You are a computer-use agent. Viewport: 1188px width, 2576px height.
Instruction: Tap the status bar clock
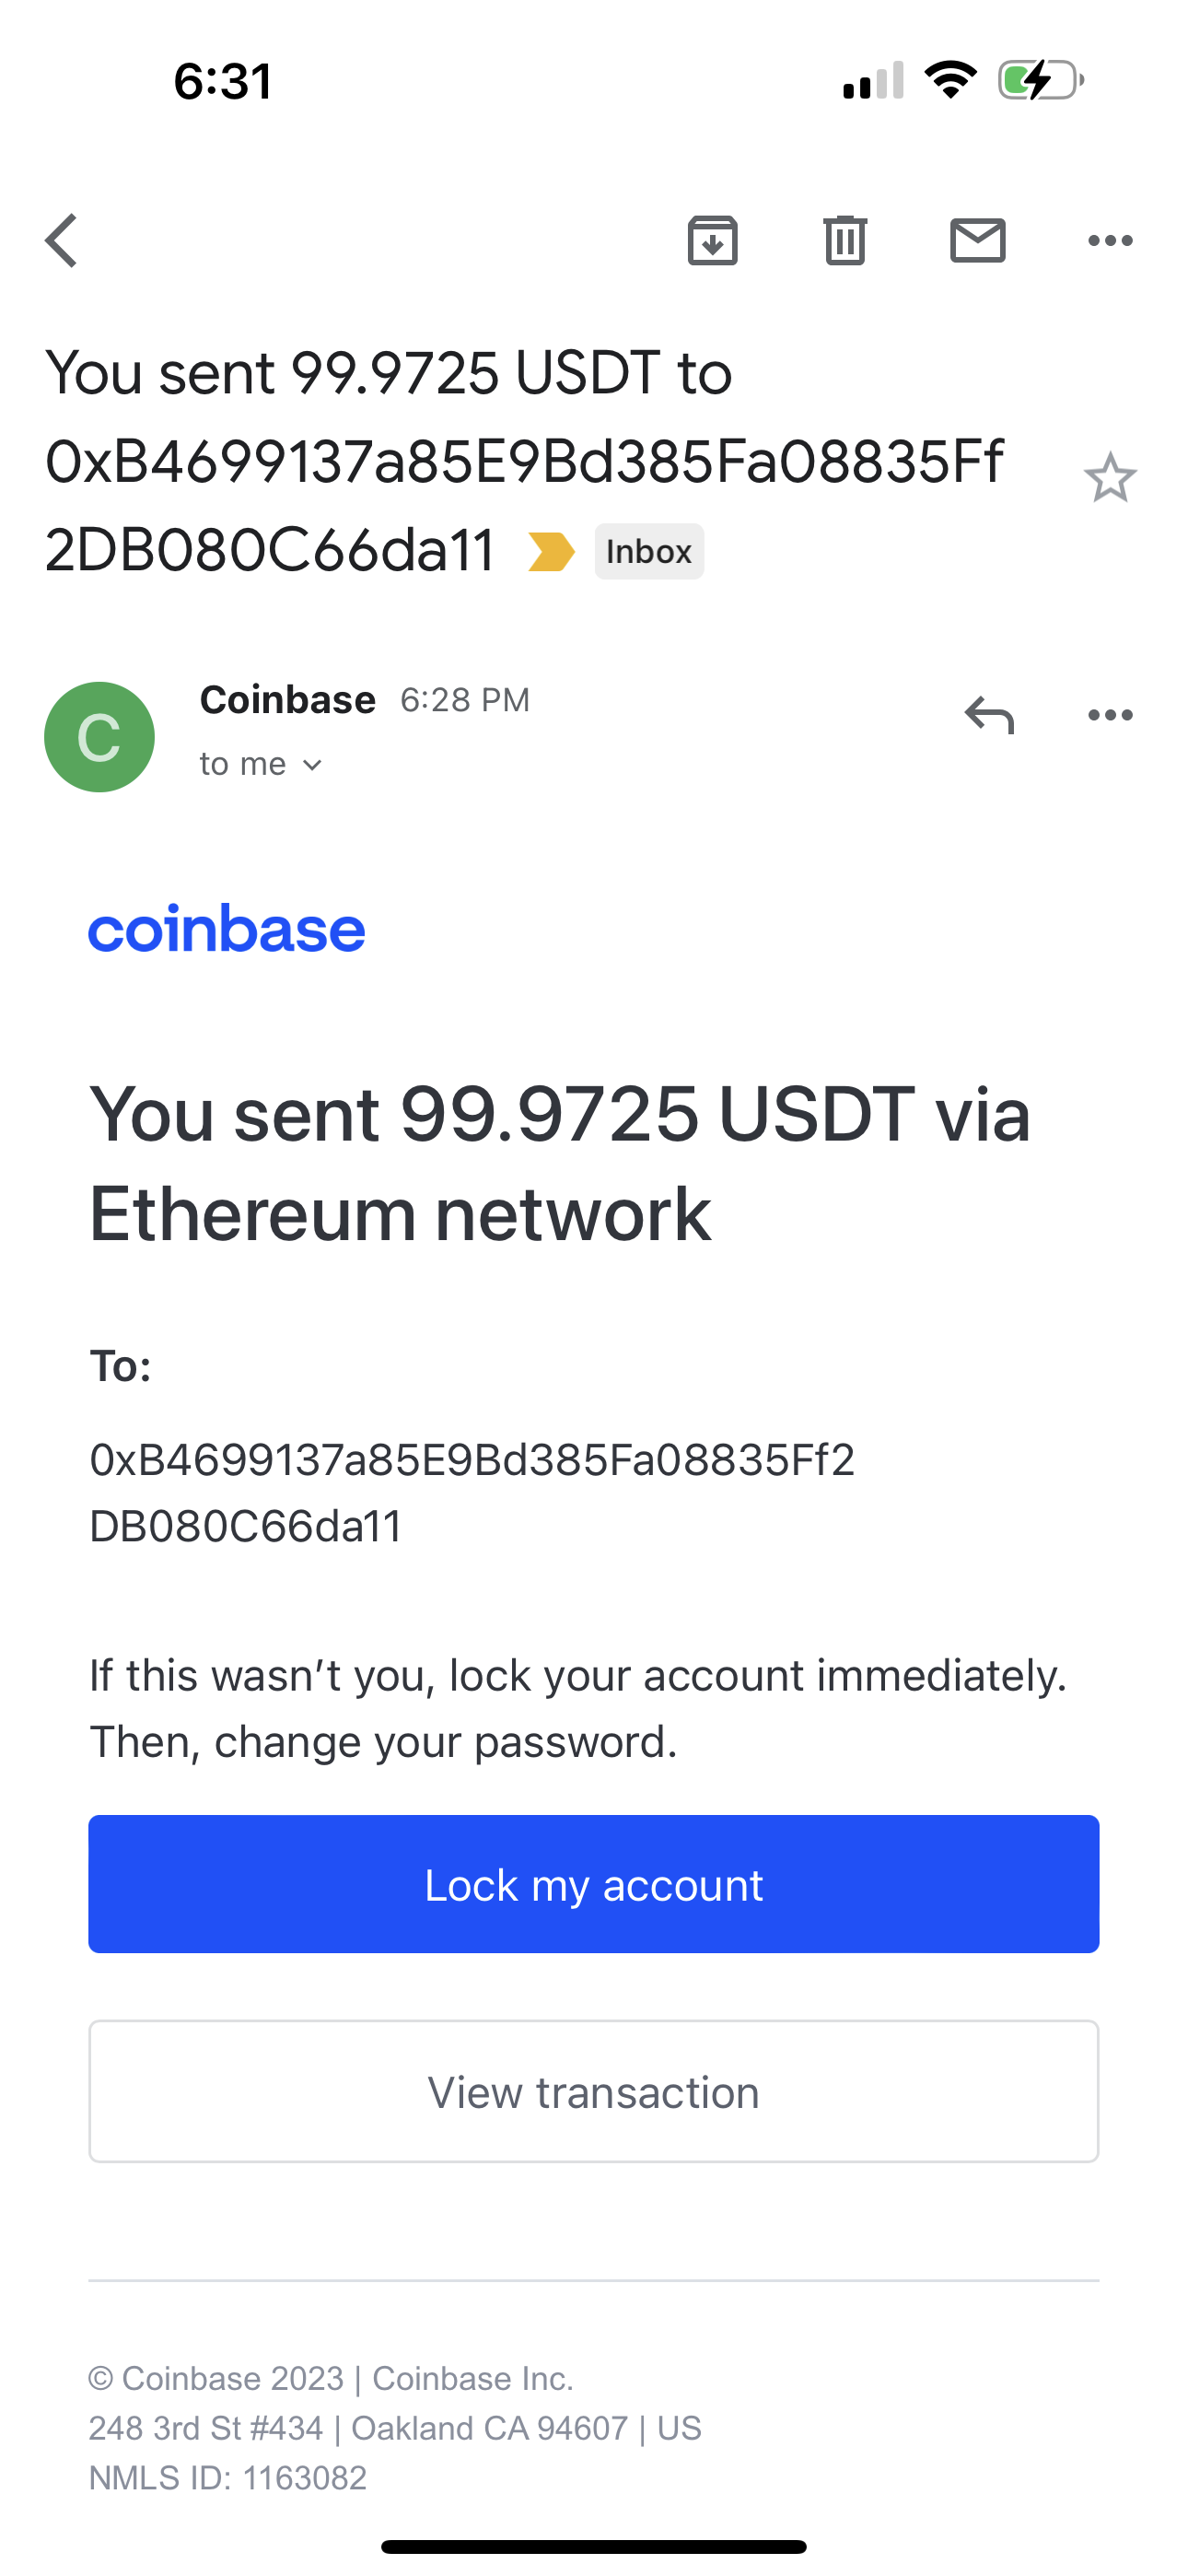222,81
